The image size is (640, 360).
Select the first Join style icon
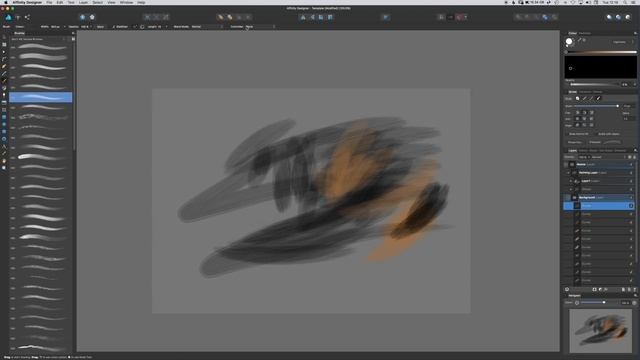click(578, 119)
